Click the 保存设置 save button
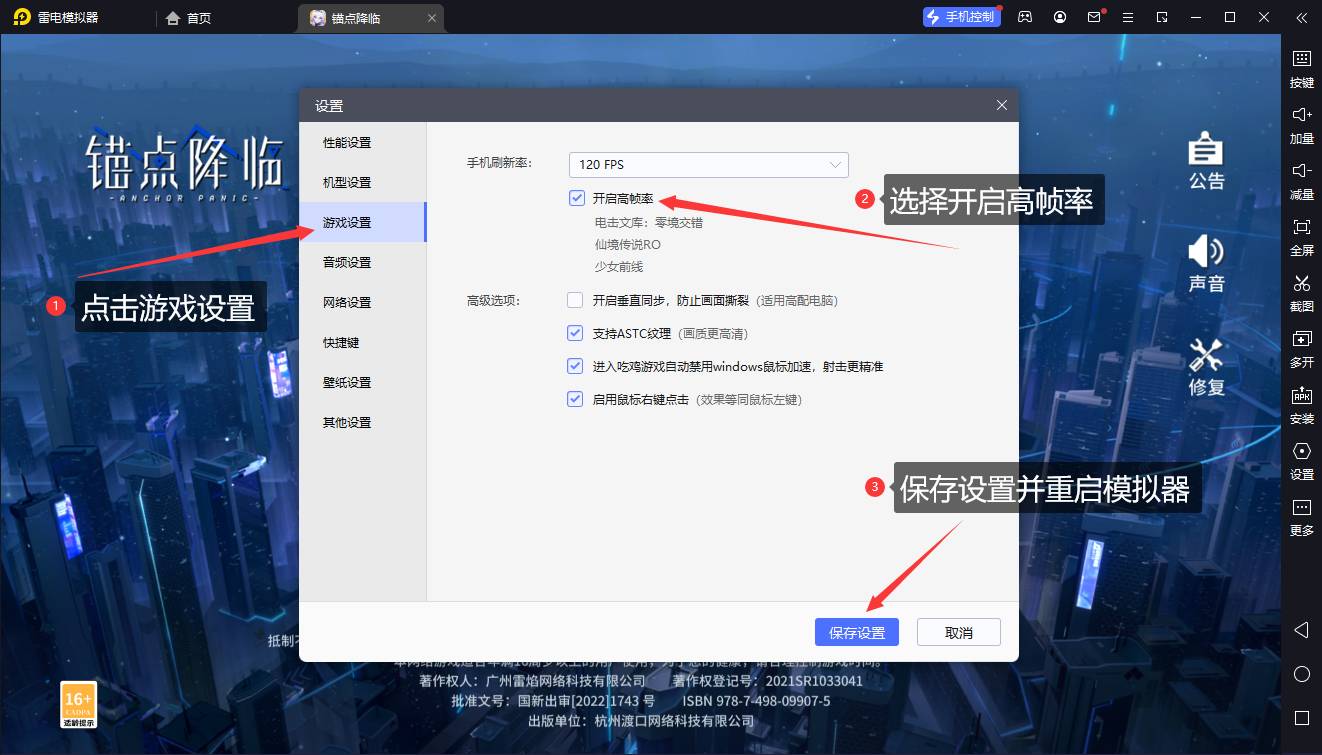The height and width of the screenshot is (755, 1322). (857, 633)
